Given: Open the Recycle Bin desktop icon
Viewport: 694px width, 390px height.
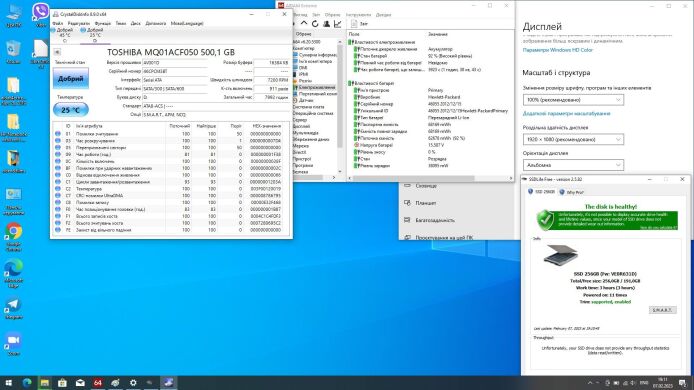Looking at the screenshot, I should 13,52.
